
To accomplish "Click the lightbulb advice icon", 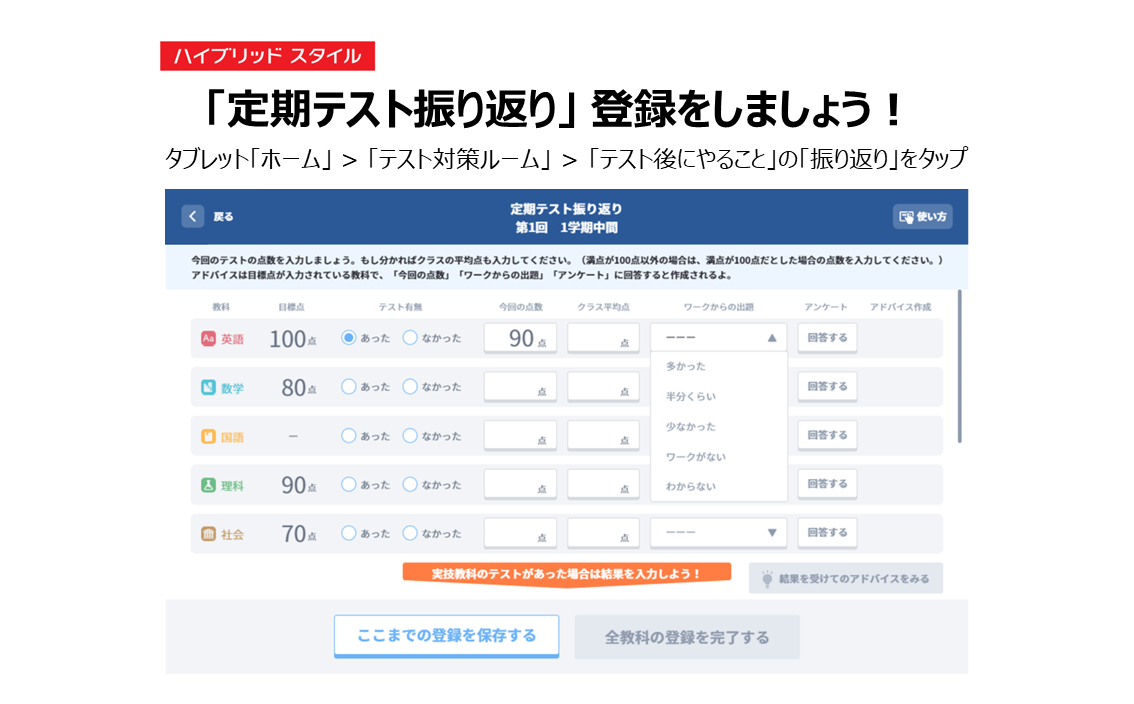I will pyautogui.click(x=767, y=579).
